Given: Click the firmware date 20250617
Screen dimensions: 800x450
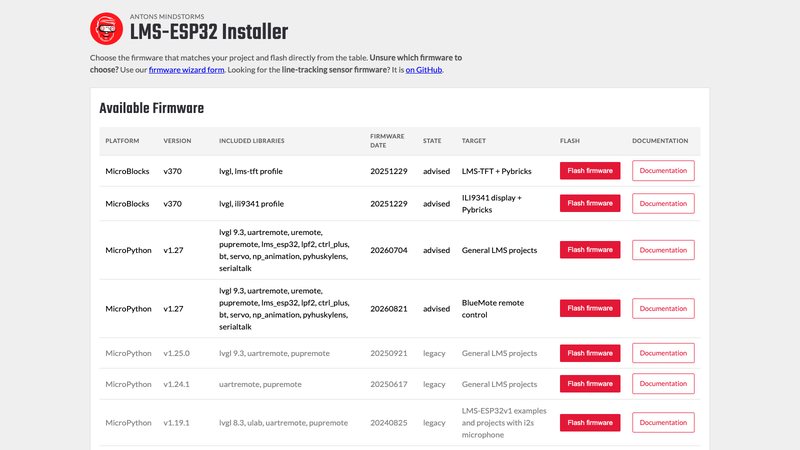Looking at the screenshot, I should coord(389,384).
